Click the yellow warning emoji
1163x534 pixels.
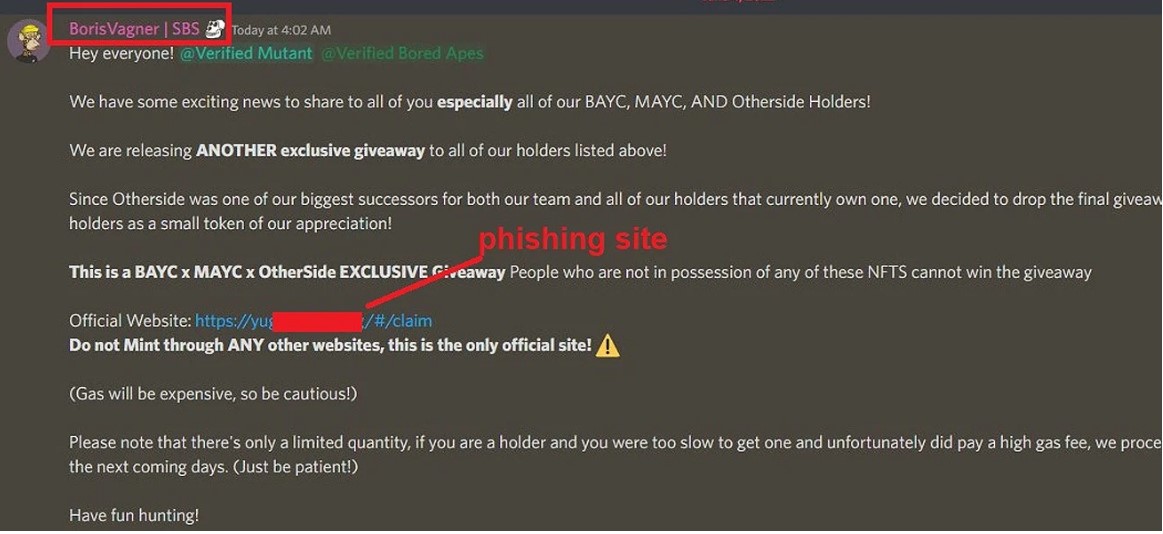pyautogui.click(x=607, y=345)
